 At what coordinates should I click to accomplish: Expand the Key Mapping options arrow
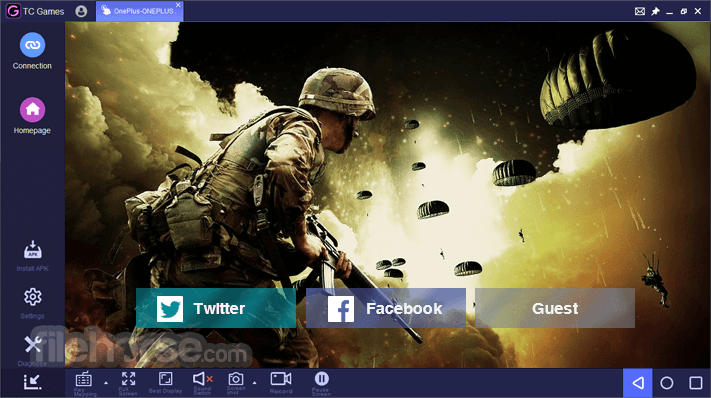click(106, 383)
